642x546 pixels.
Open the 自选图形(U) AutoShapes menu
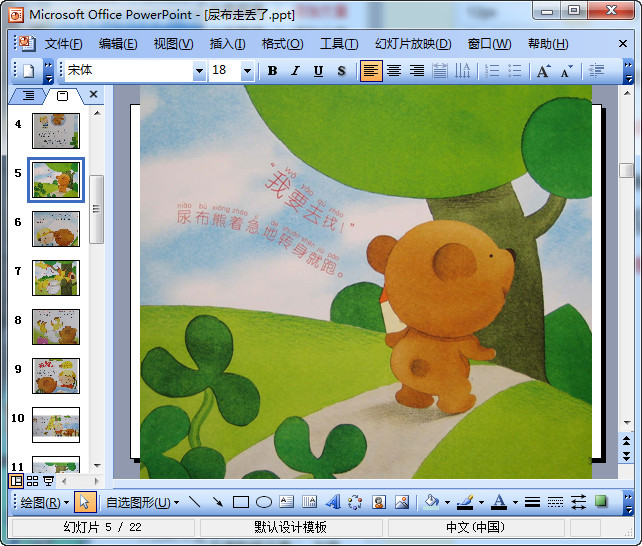tap(142, 502)
